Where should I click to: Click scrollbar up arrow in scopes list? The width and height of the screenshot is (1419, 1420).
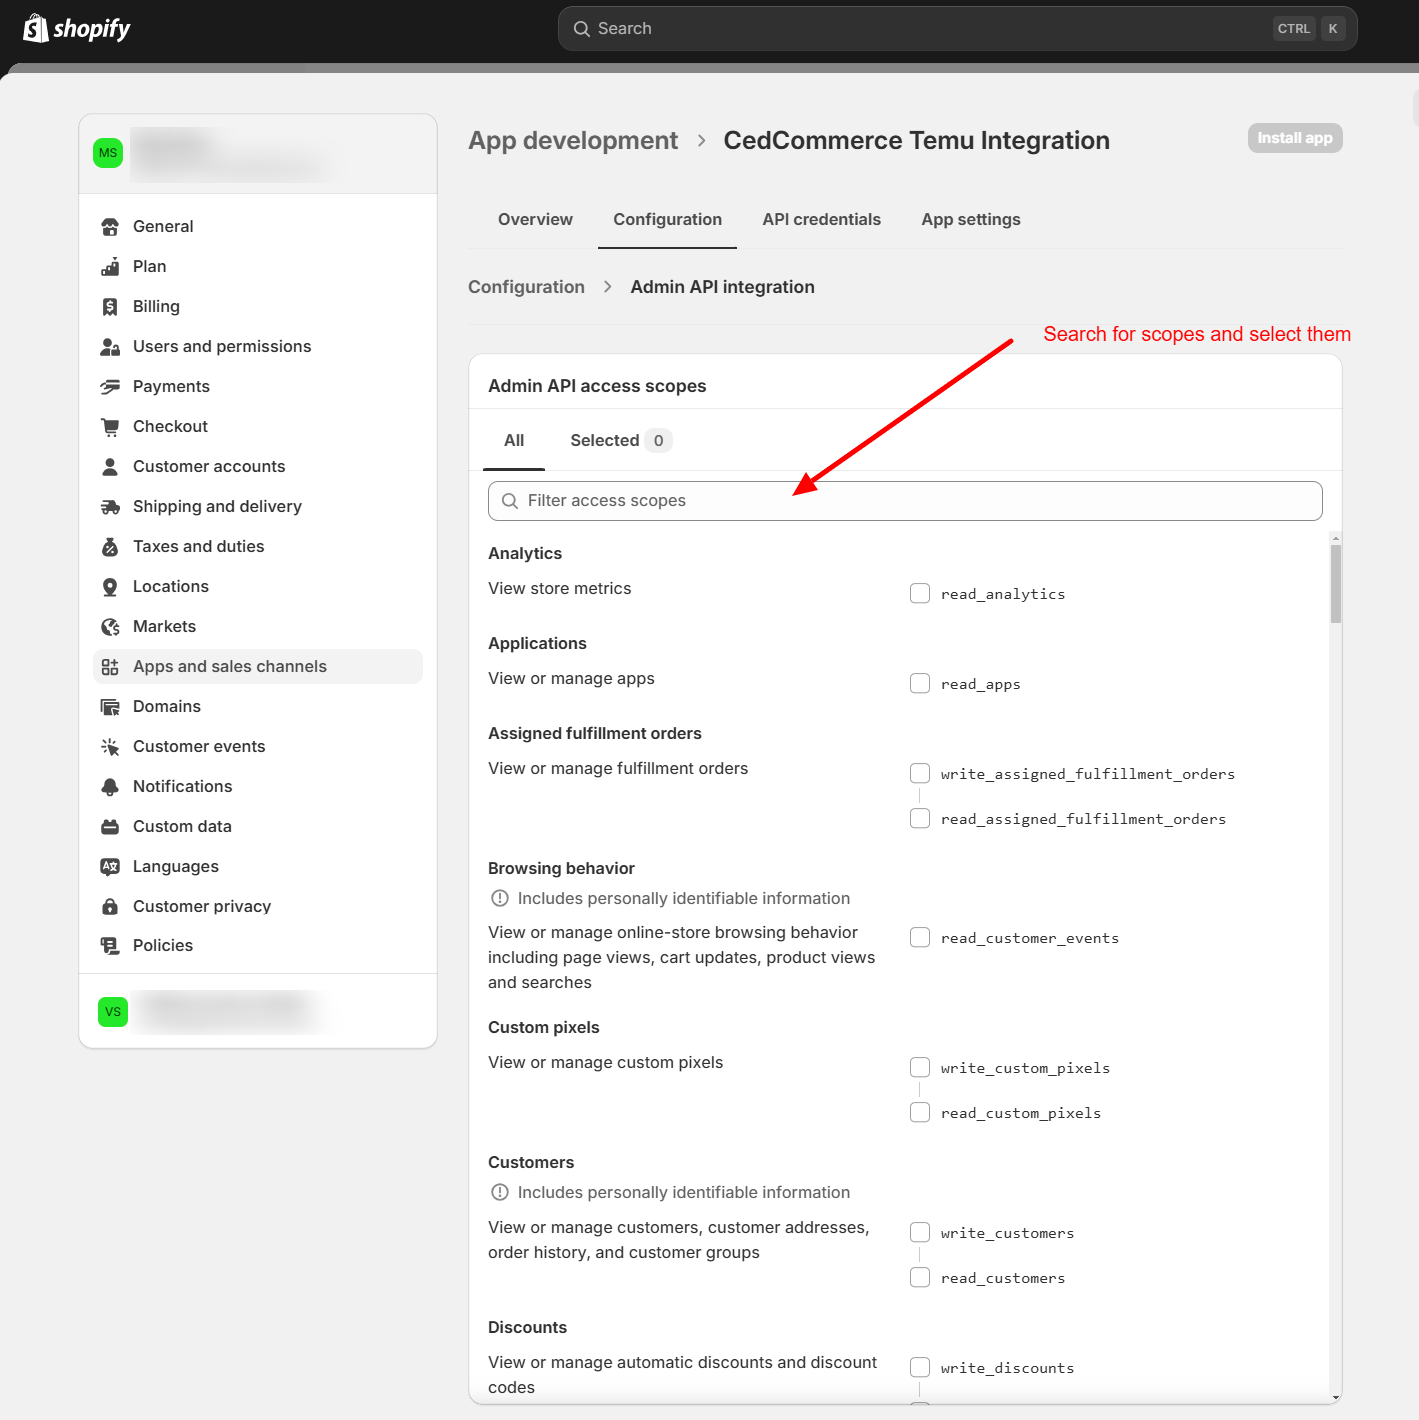pos(1336,538)
